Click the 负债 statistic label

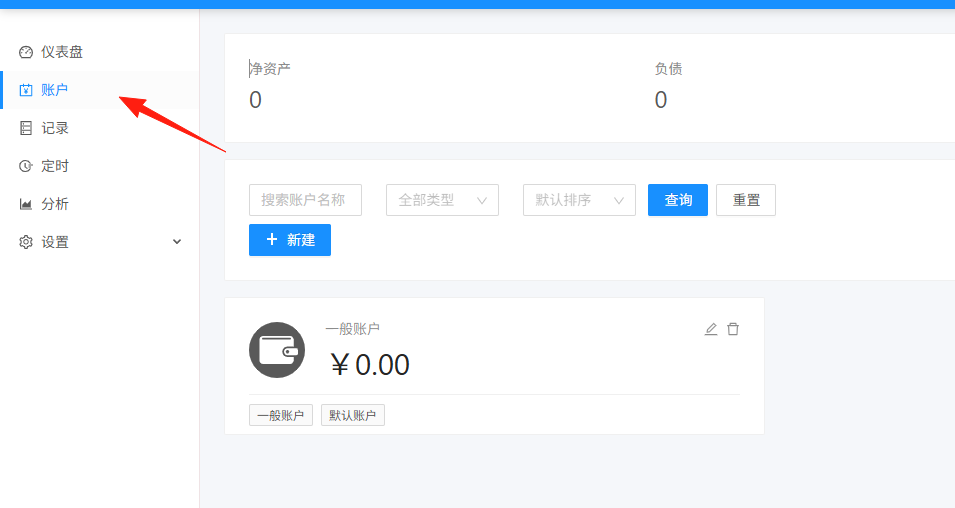(x=668, y=69)
